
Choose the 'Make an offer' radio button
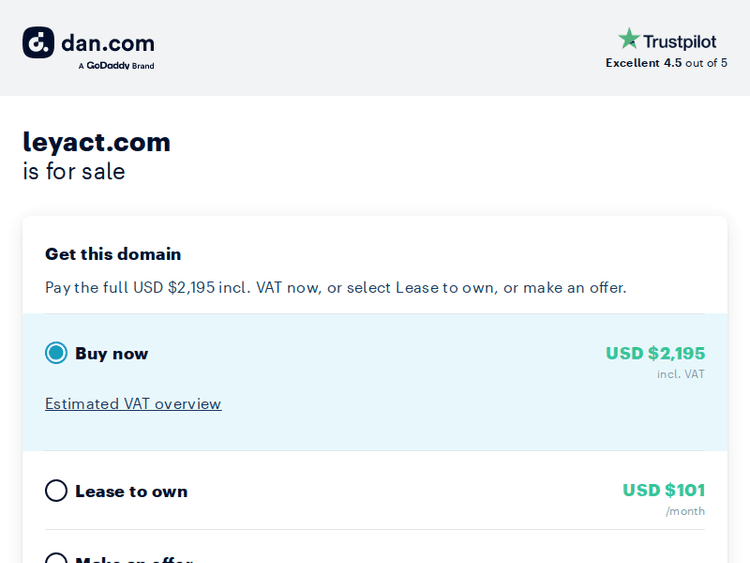click(x=56, y=559)
